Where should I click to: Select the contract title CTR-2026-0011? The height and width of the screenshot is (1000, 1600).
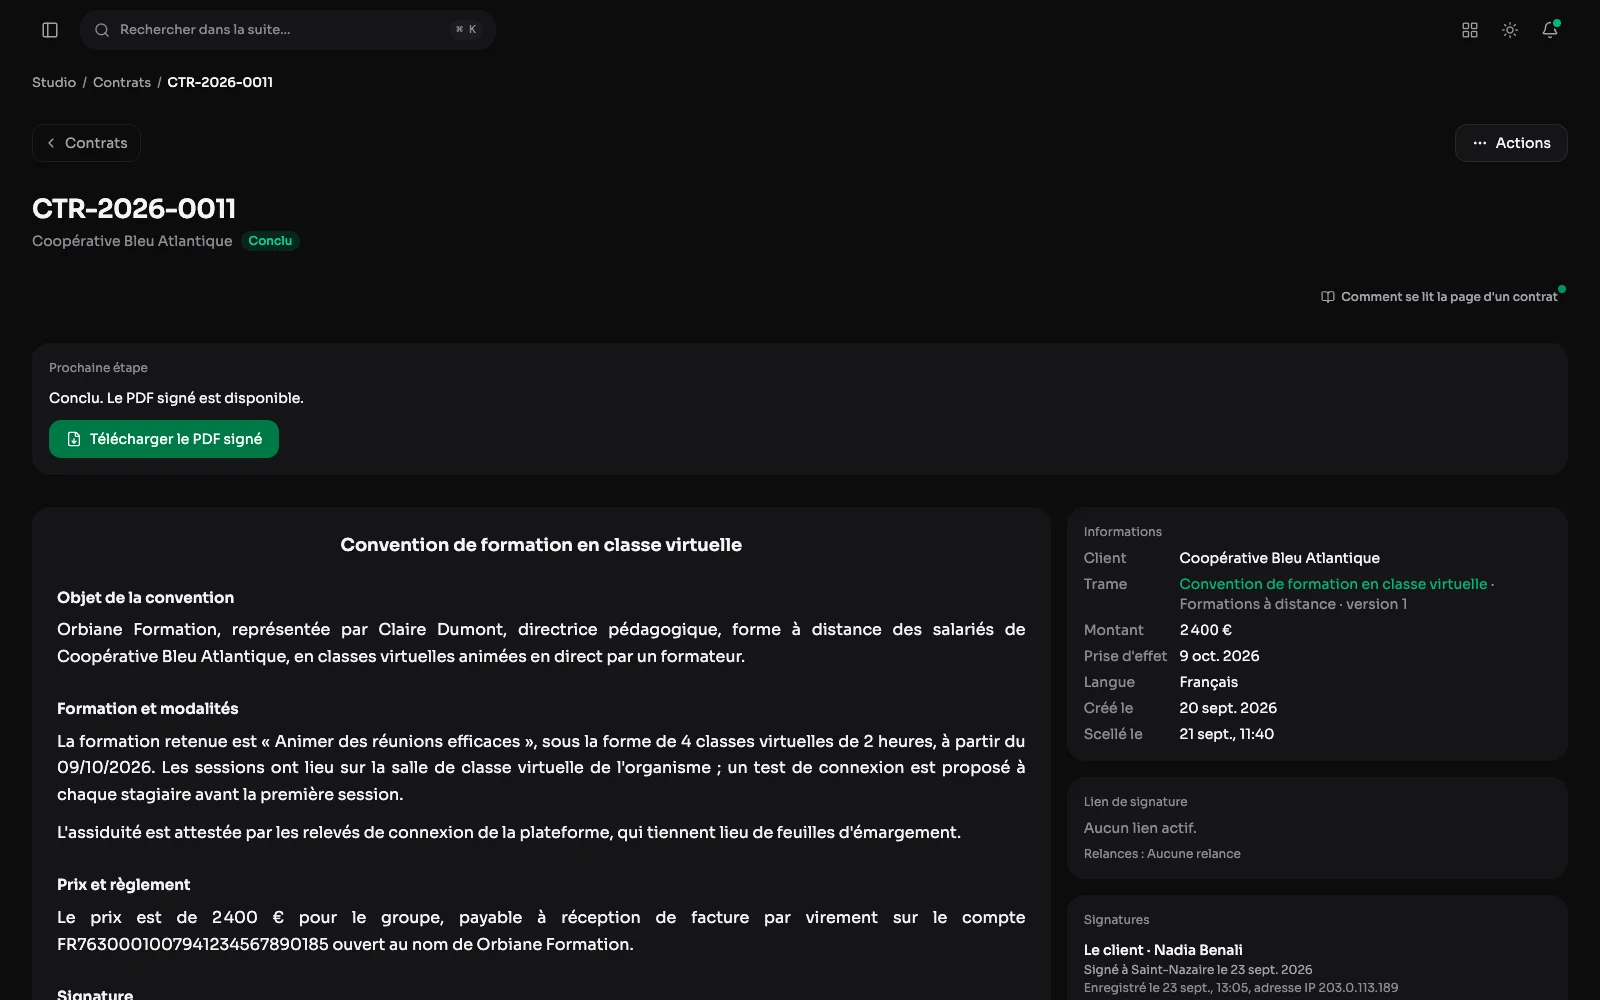click(x=134, y=208)
